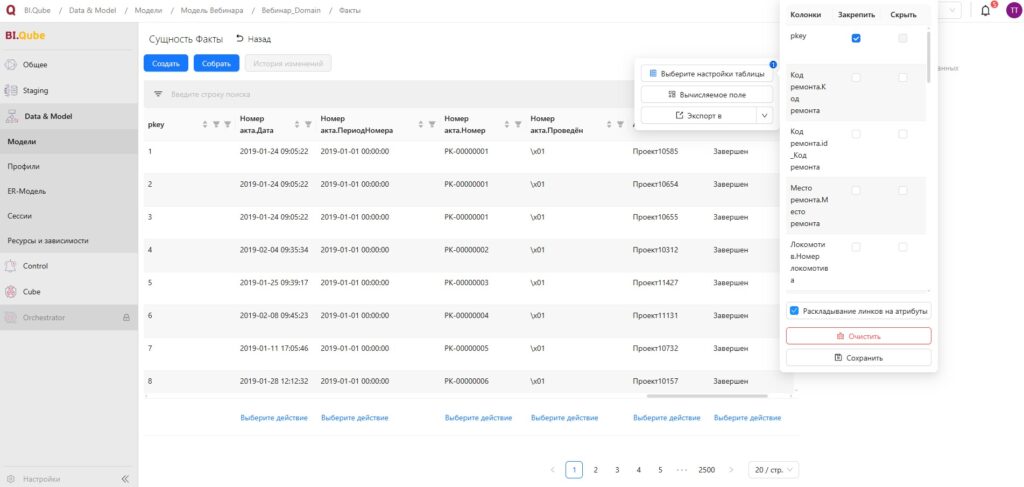Click the trash icon in Очистить button
1024x487 pixels.
[x=840, y=336]
